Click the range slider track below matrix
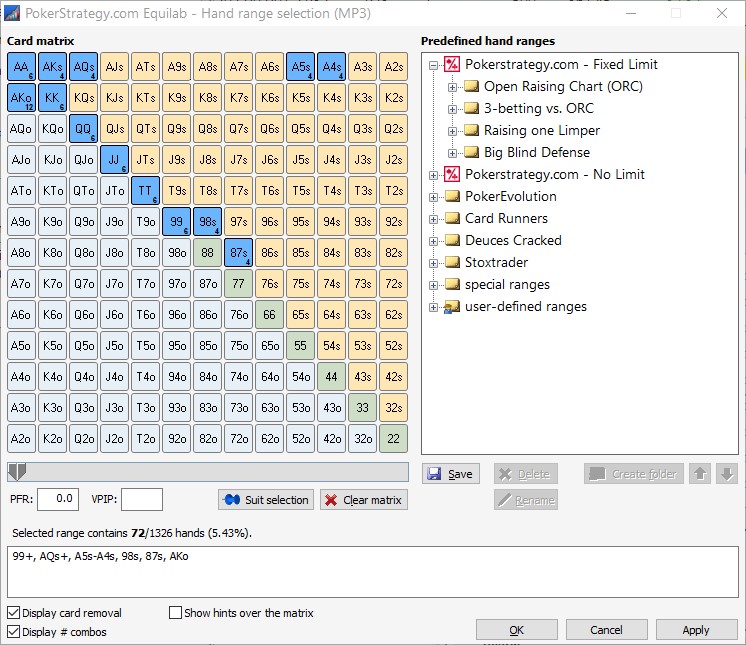Screen dimensions: 746x645 208,472
